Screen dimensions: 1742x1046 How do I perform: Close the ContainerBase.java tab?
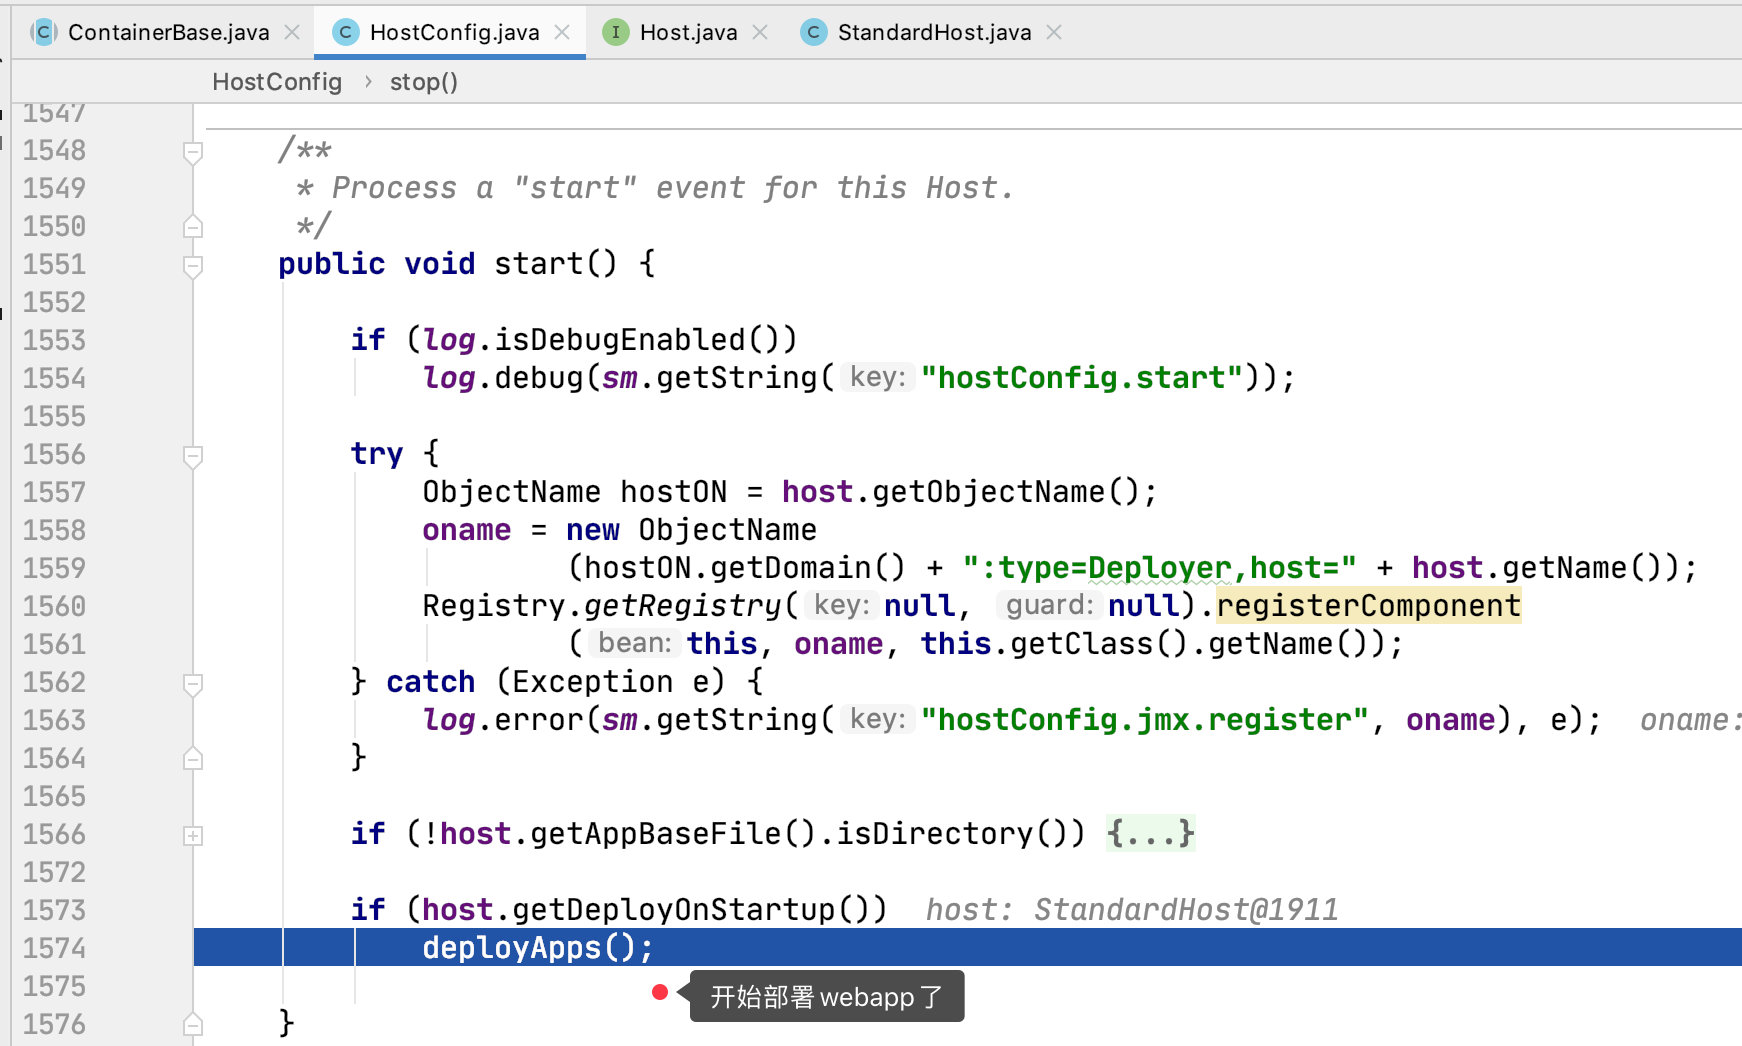click(x=292, y=32)
